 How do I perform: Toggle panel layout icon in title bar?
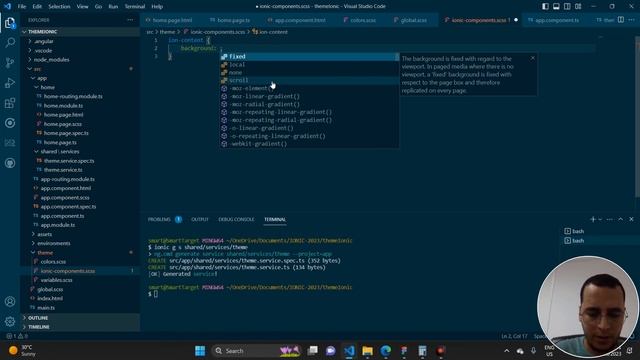(556, 6)
